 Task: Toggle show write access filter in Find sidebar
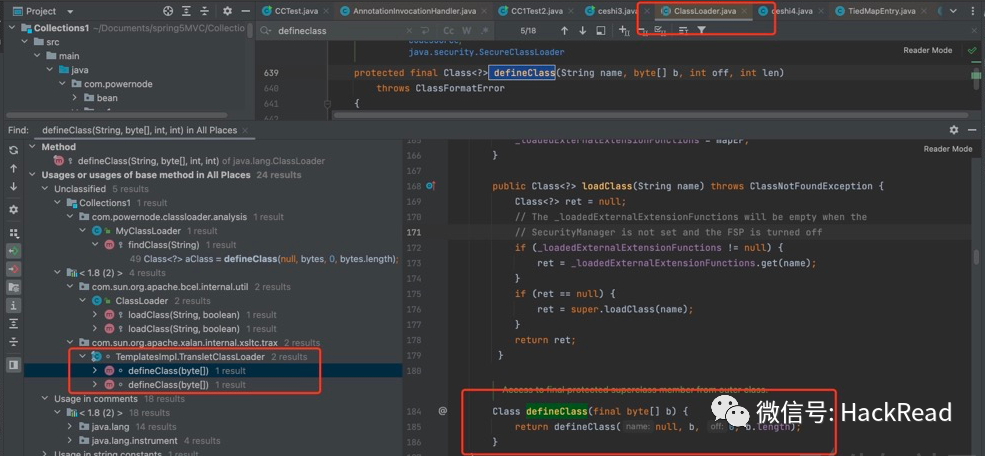click(13, 269)
